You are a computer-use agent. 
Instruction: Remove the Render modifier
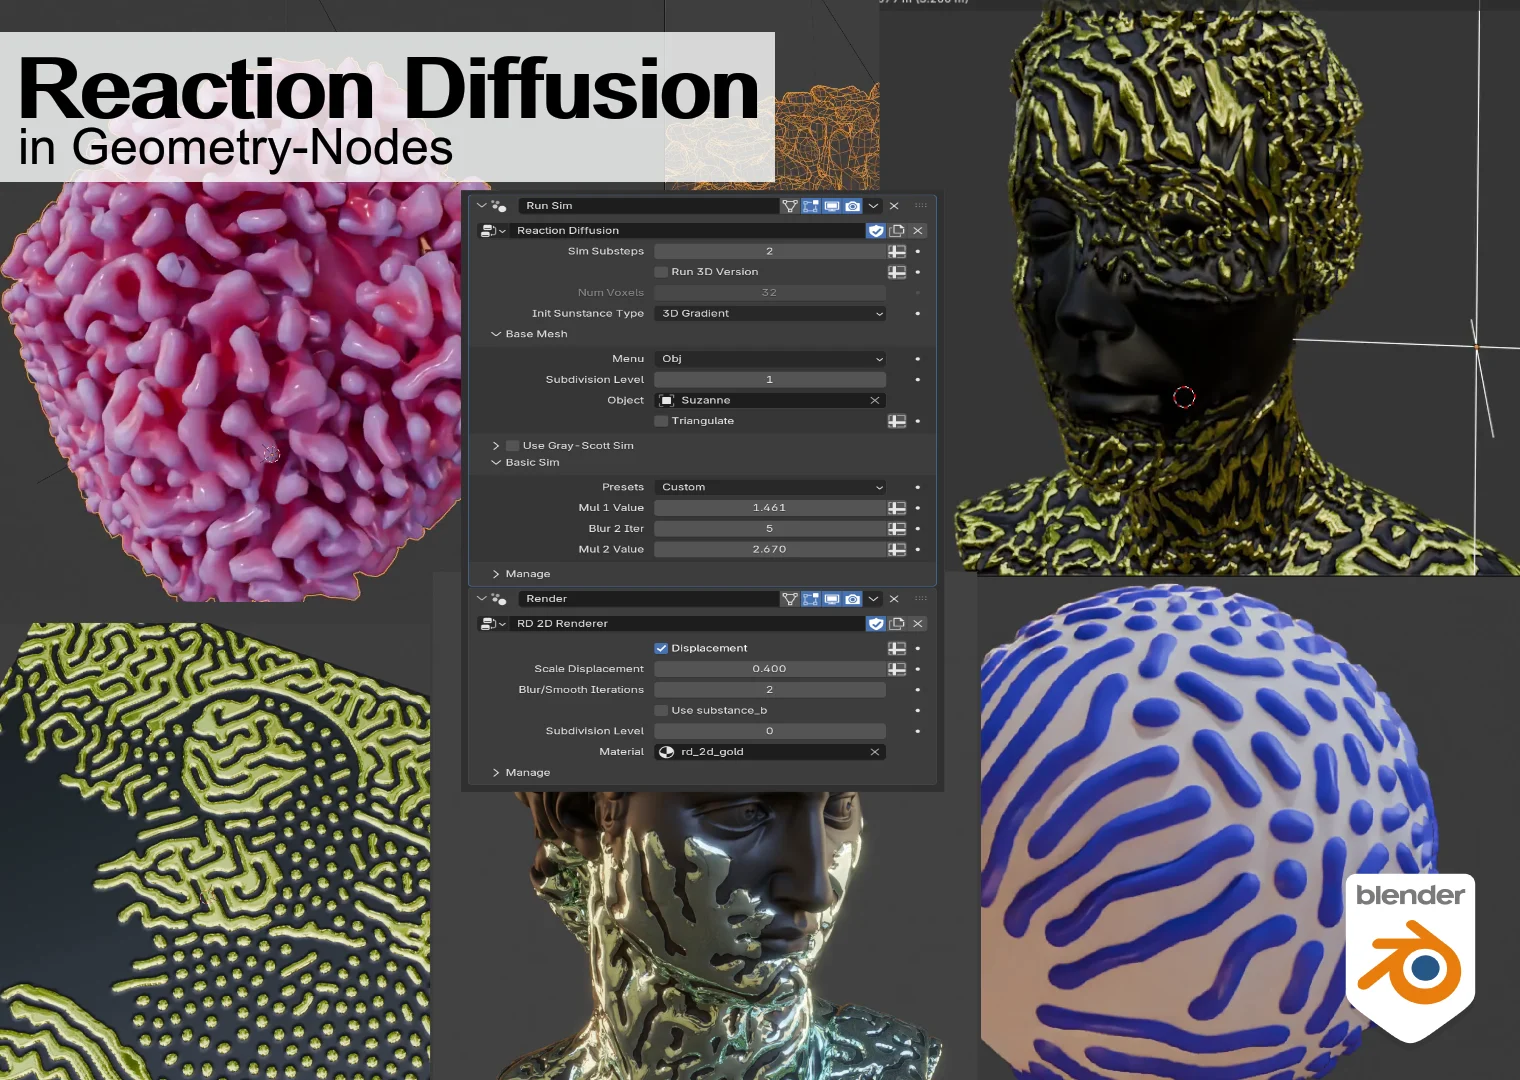tap(894, 599)
